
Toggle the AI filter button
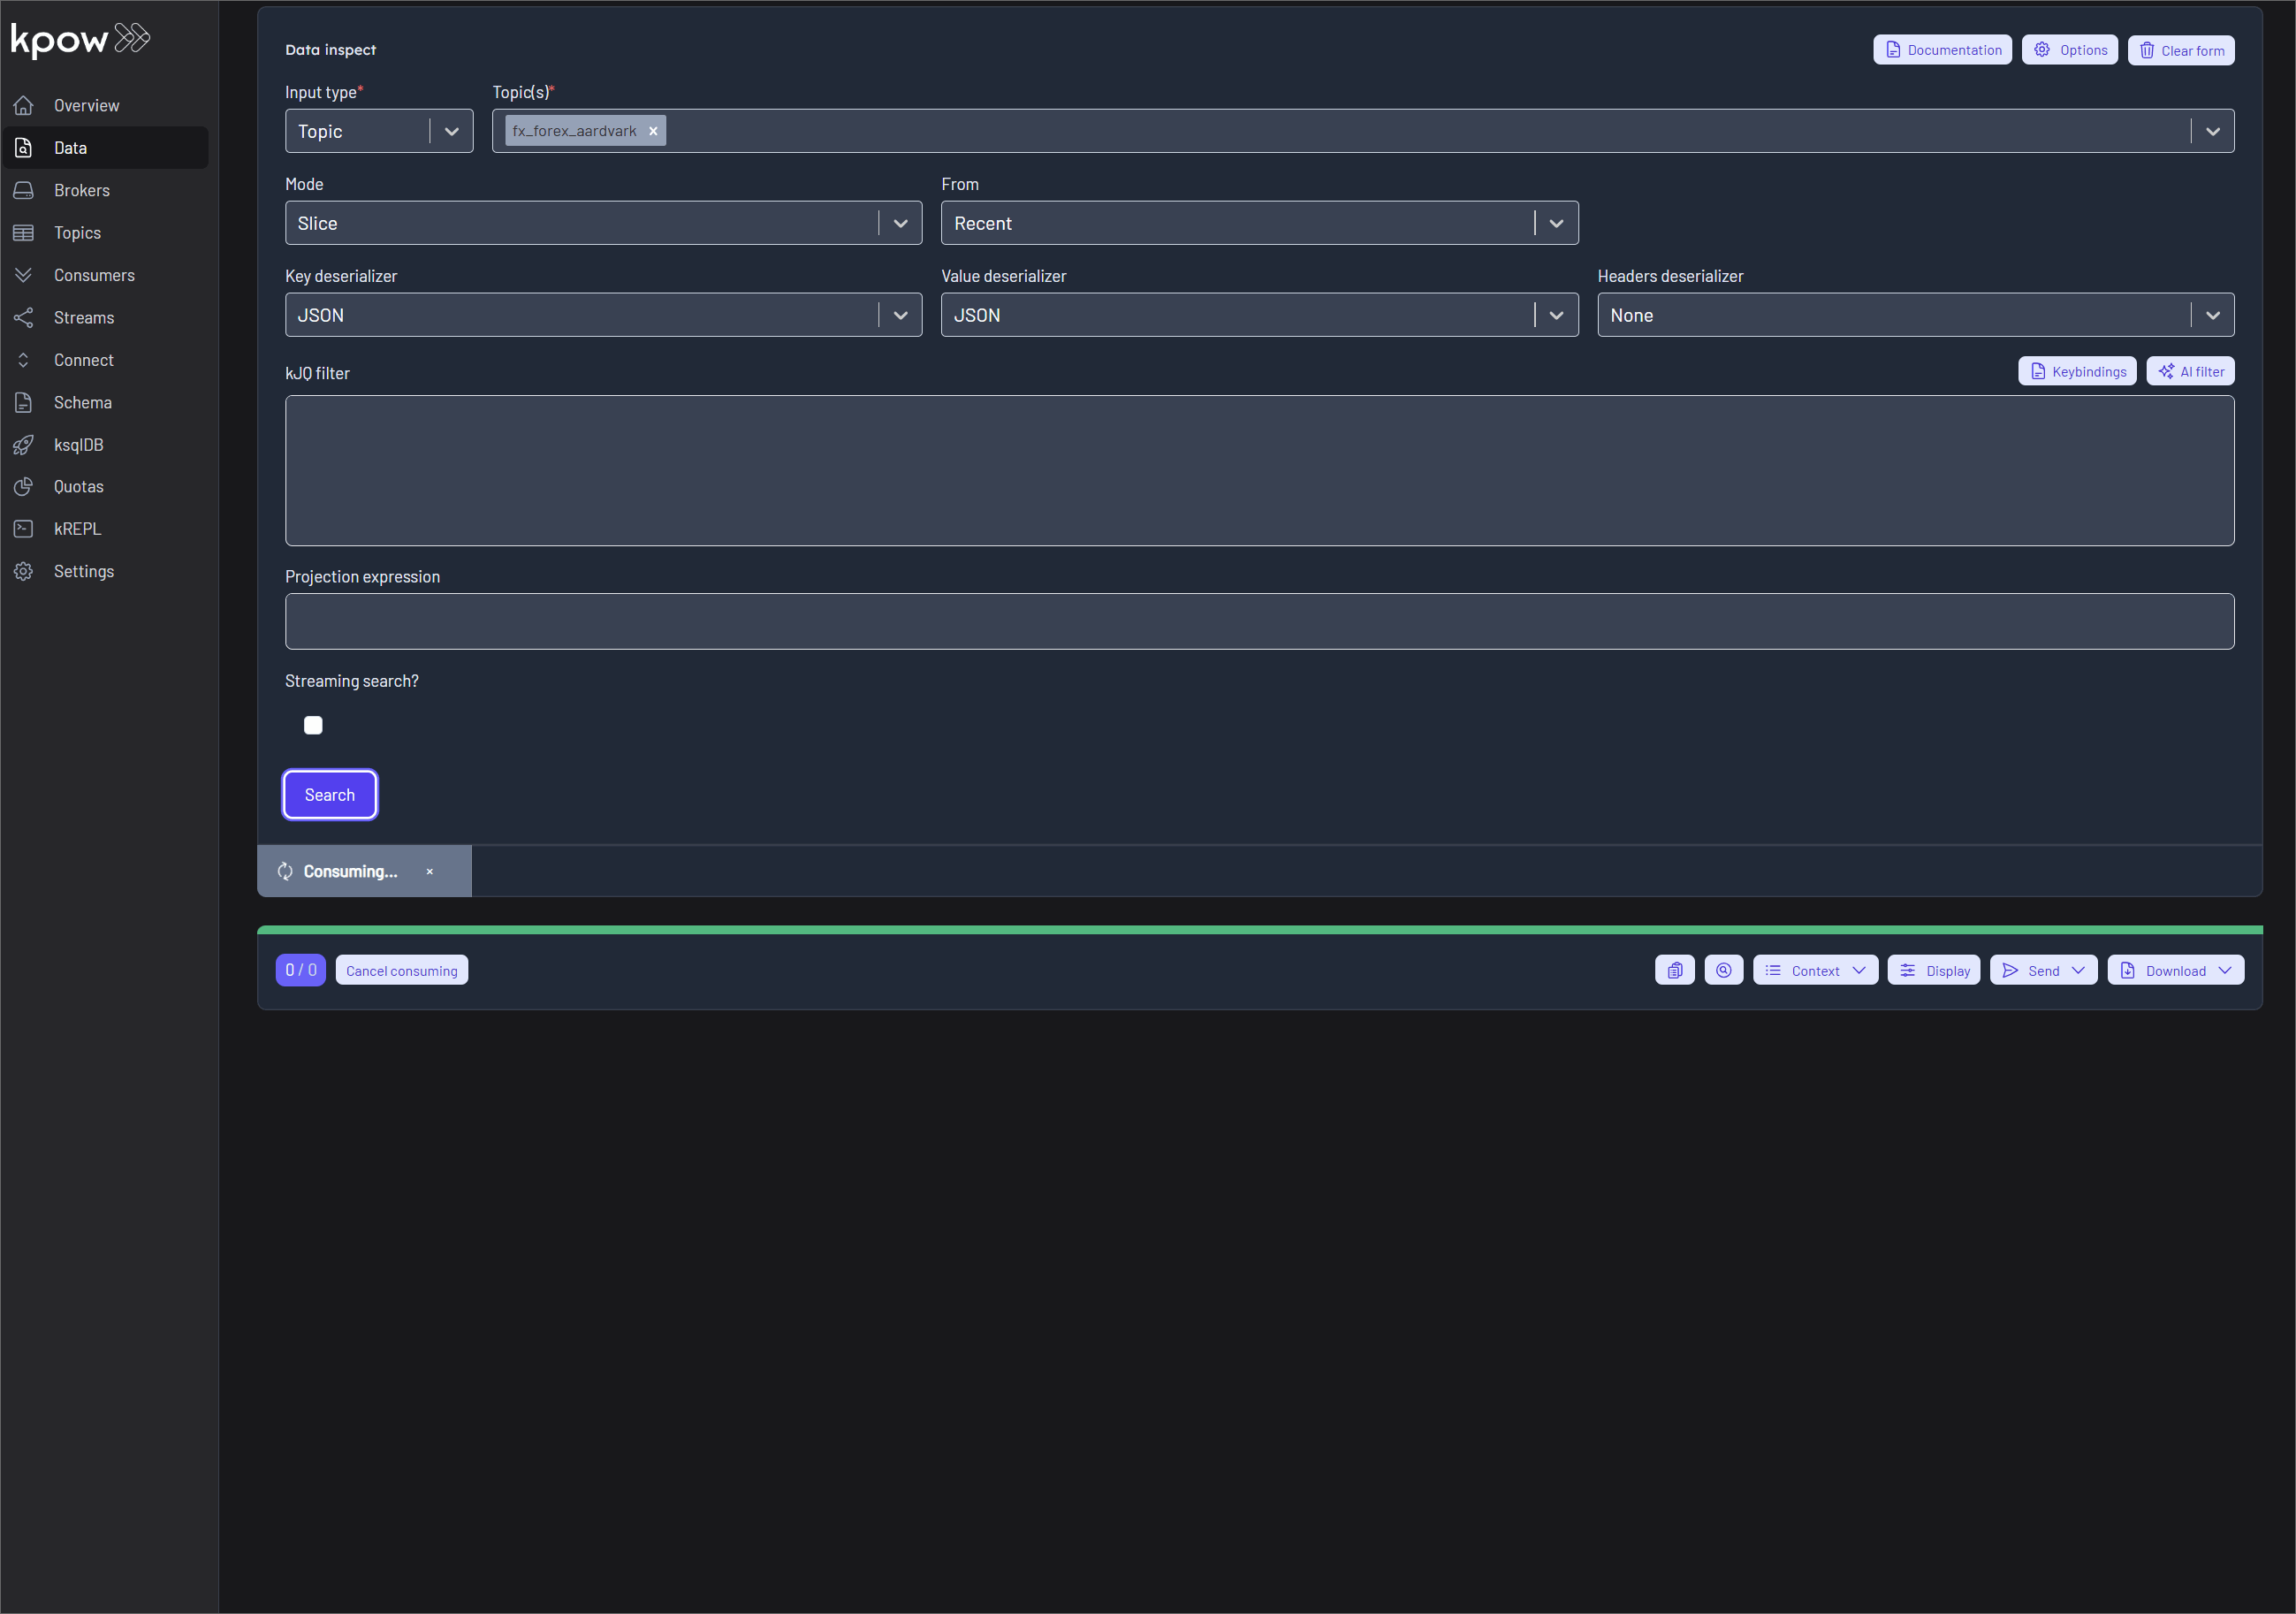[x=2190, y=371]
